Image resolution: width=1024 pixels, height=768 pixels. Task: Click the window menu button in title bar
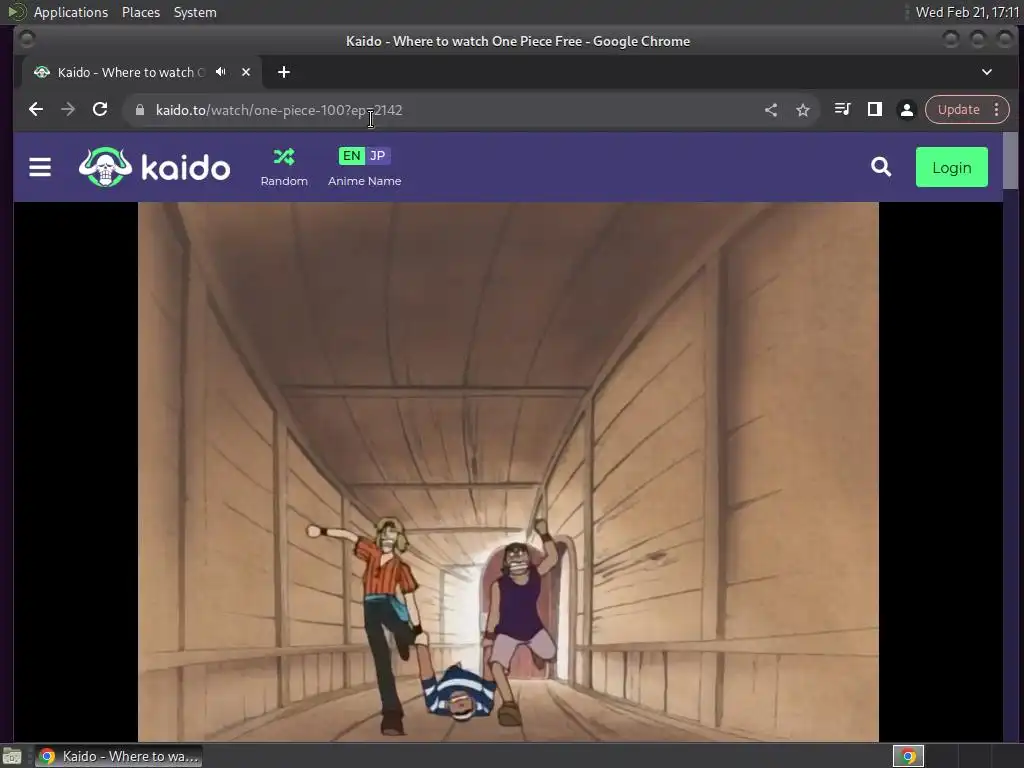pyautogui.click(x=27, y=40)
